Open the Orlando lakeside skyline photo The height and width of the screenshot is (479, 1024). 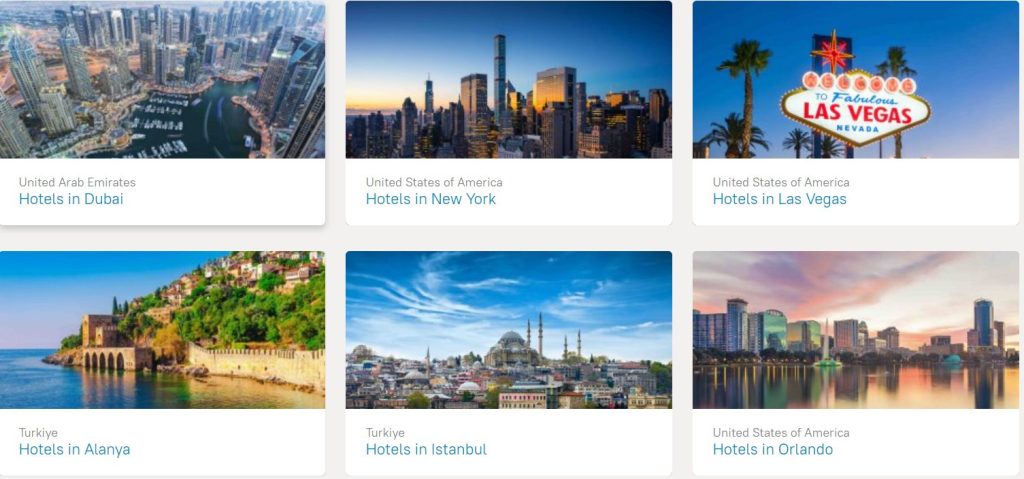click(x=856, y=330)
